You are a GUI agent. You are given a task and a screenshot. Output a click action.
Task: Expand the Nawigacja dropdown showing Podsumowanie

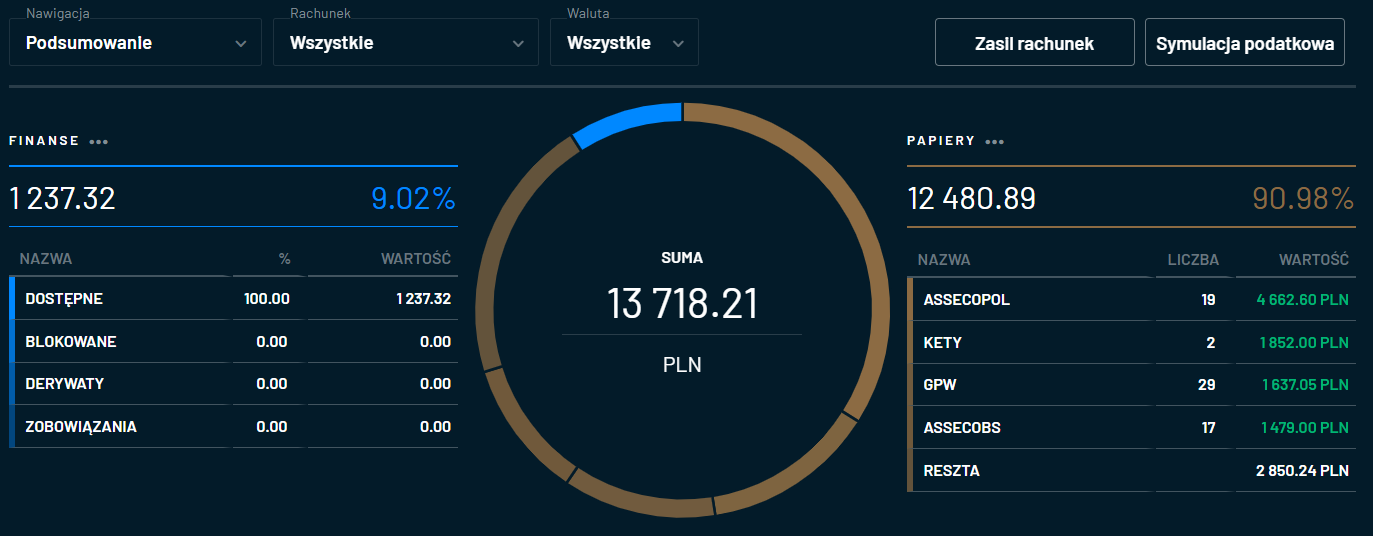click(135, 43)
